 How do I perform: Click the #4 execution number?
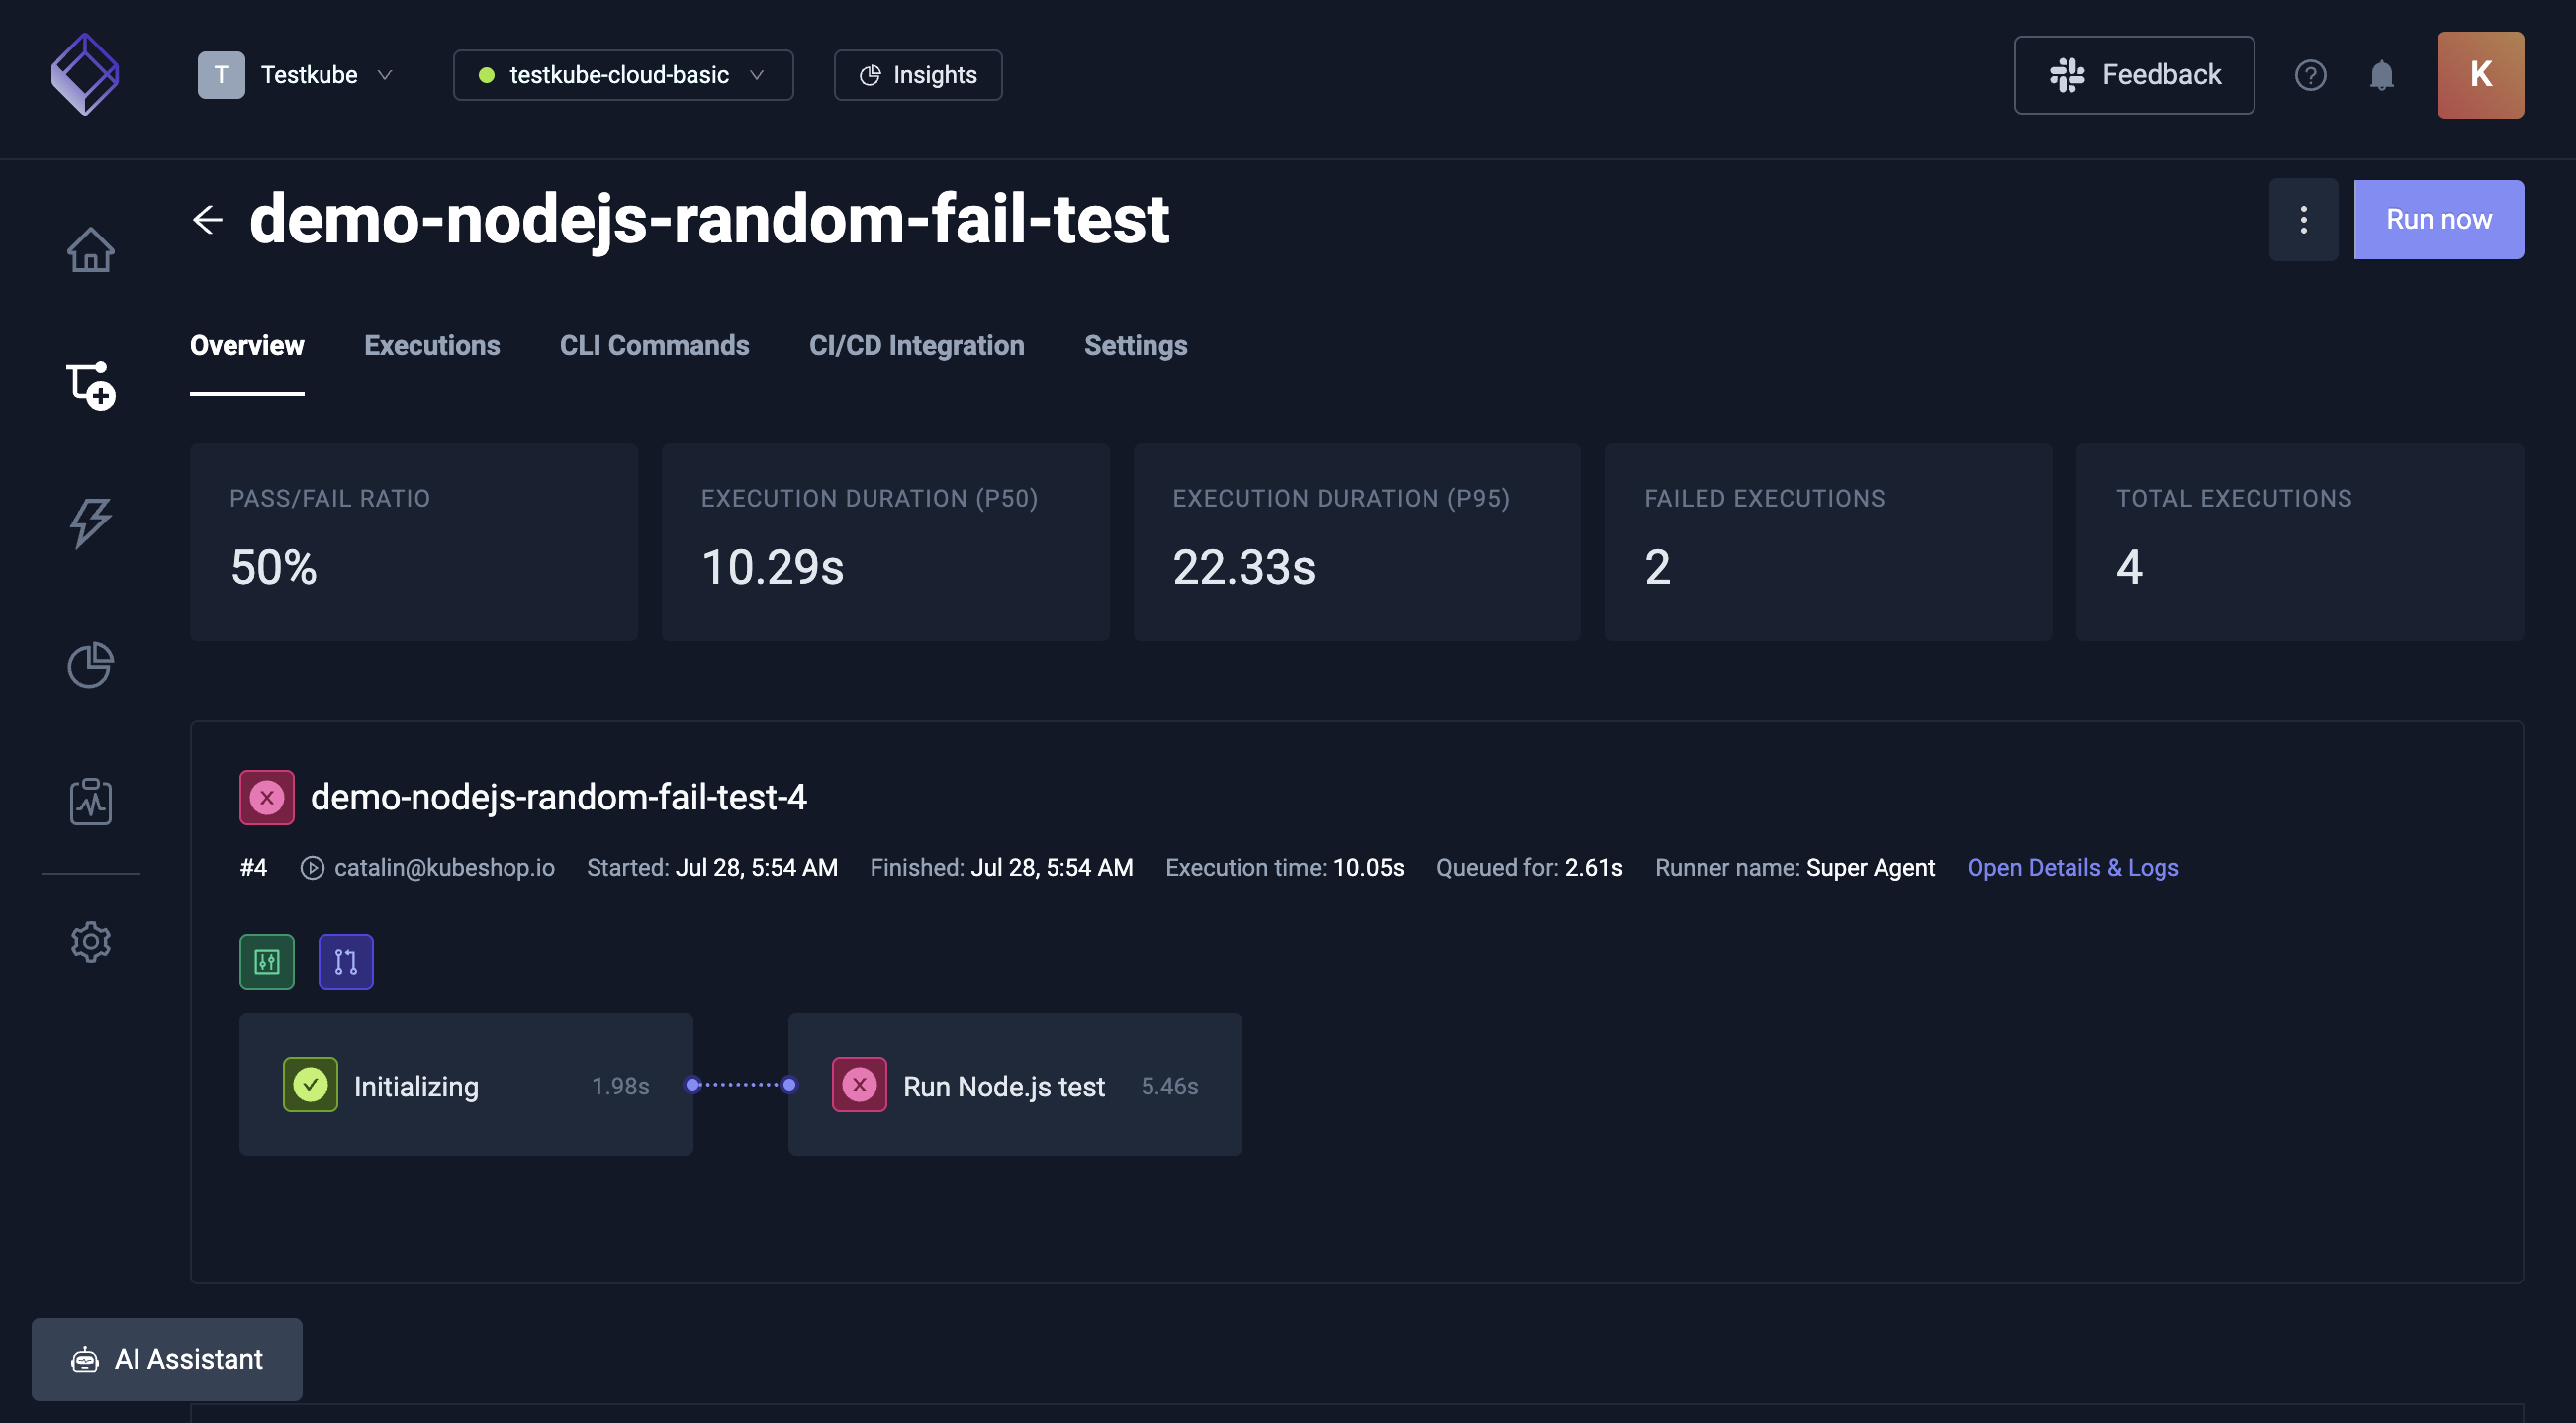253,867
